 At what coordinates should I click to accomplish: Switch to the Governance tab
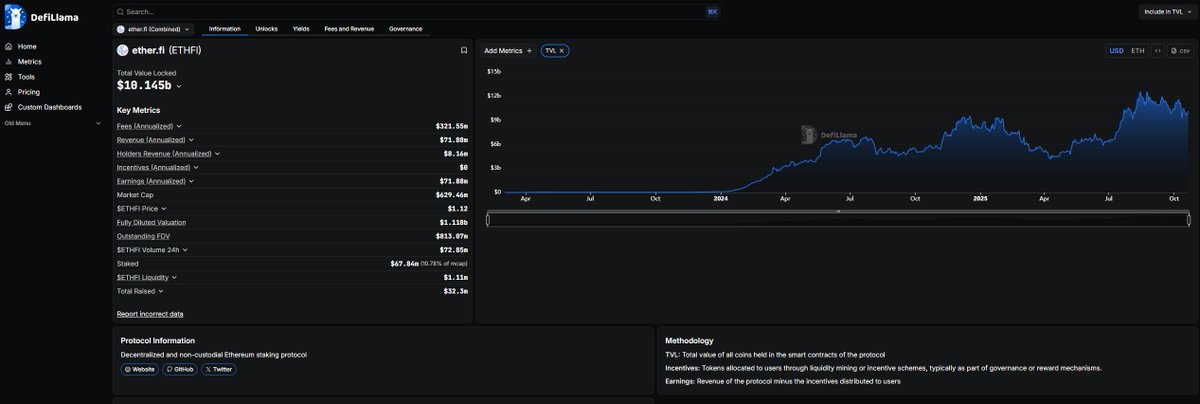(405, 29)
